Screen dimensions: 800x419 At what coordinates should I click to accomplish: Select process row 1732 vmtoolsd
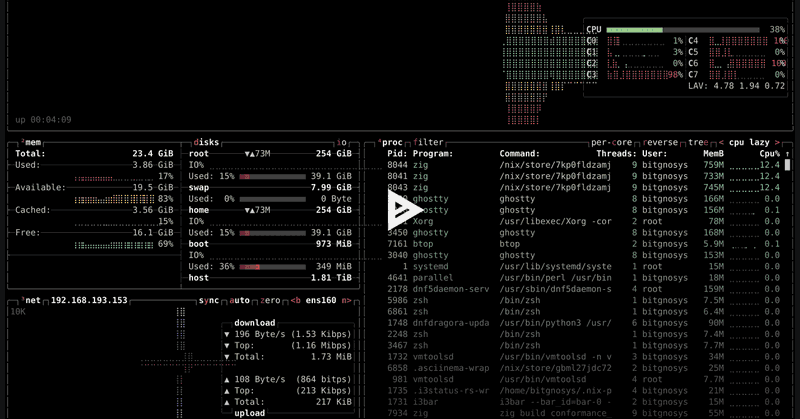tap(583, 356)
